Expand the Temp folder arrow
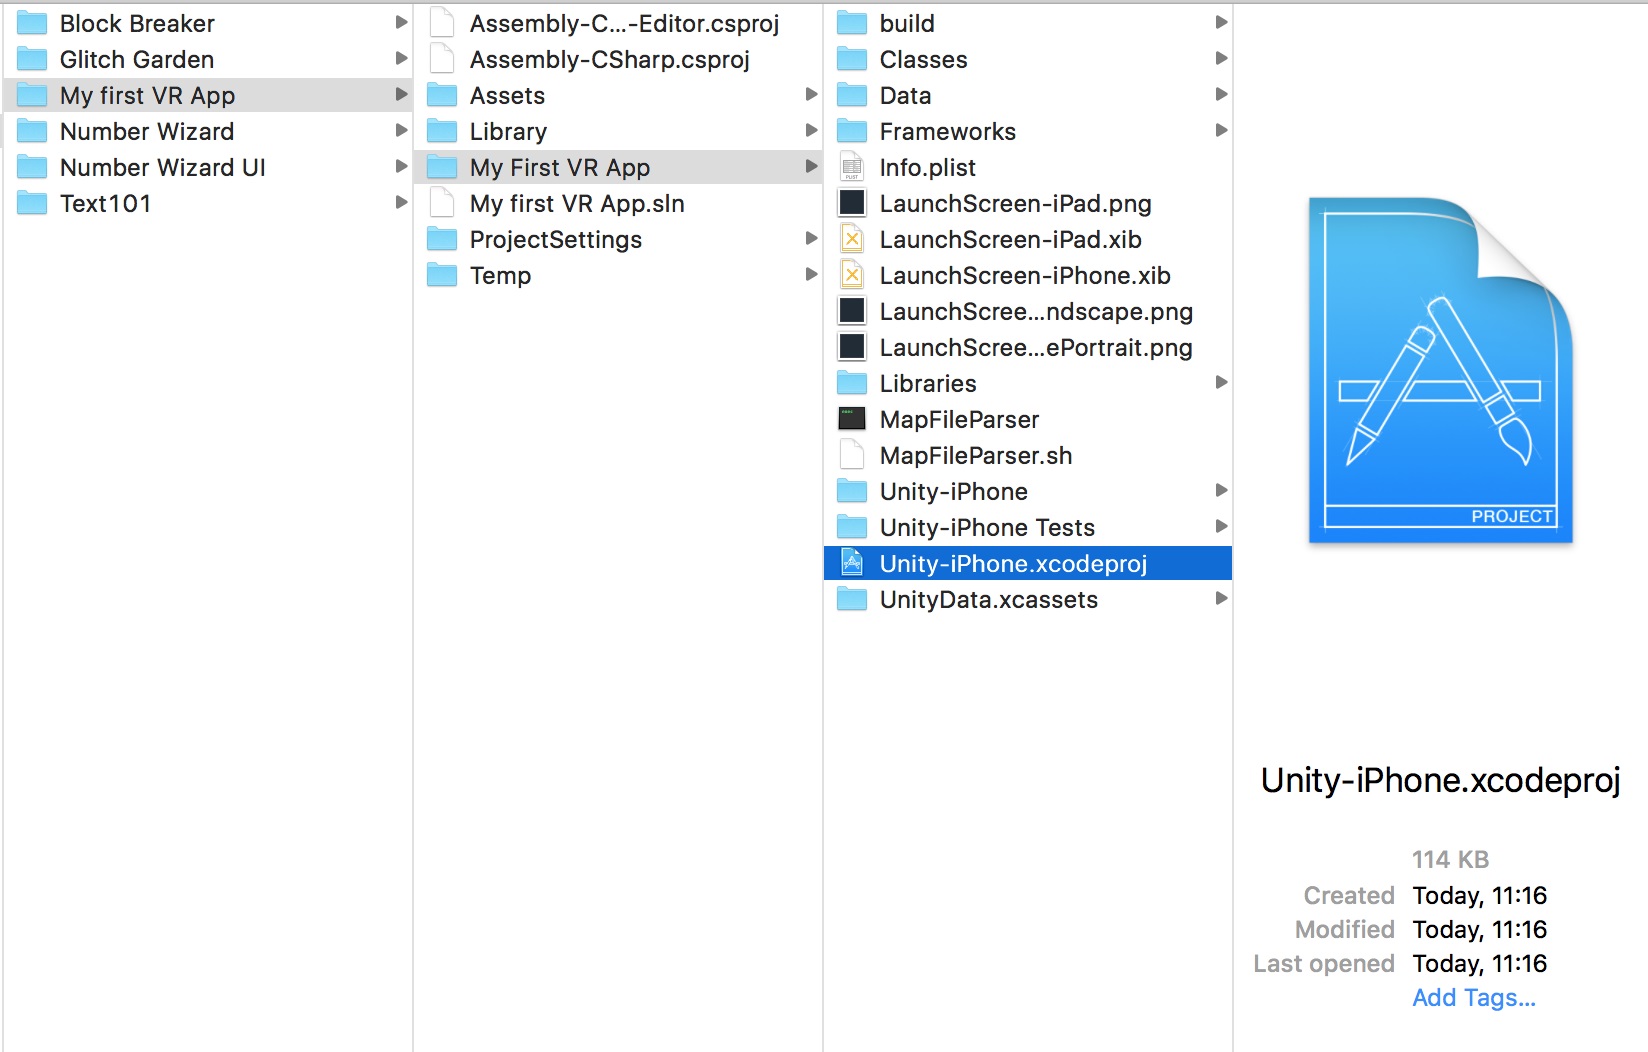 811,274
